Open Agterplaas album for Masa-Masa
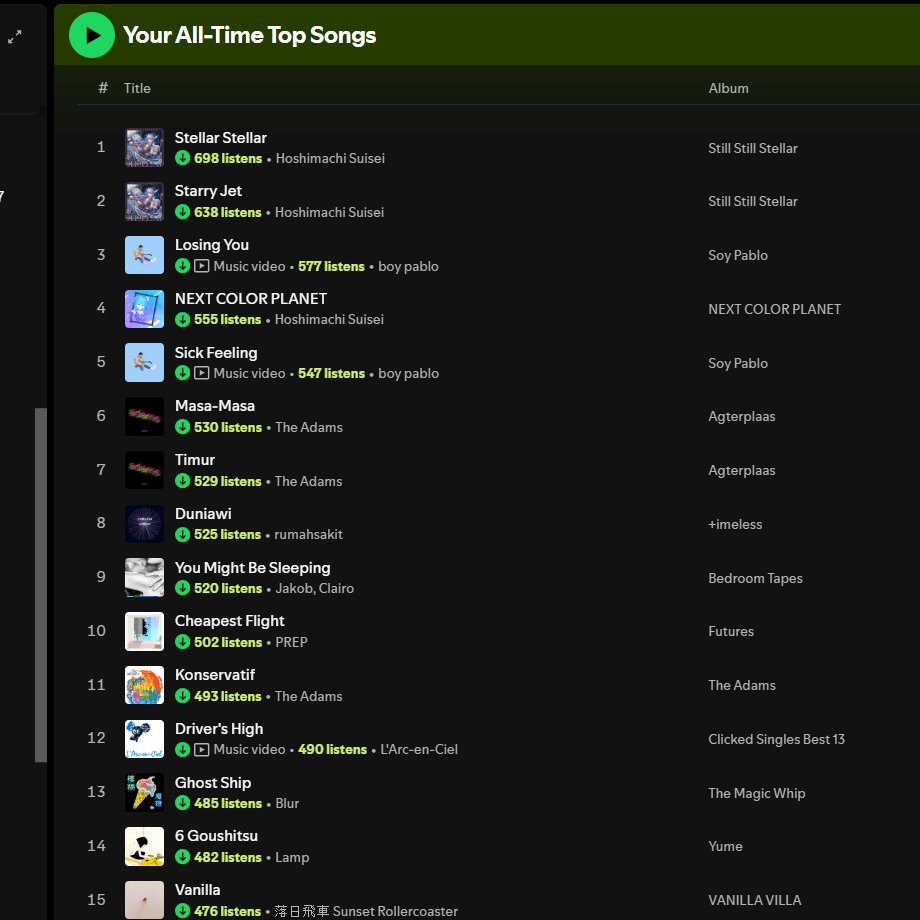 point(742,417)
